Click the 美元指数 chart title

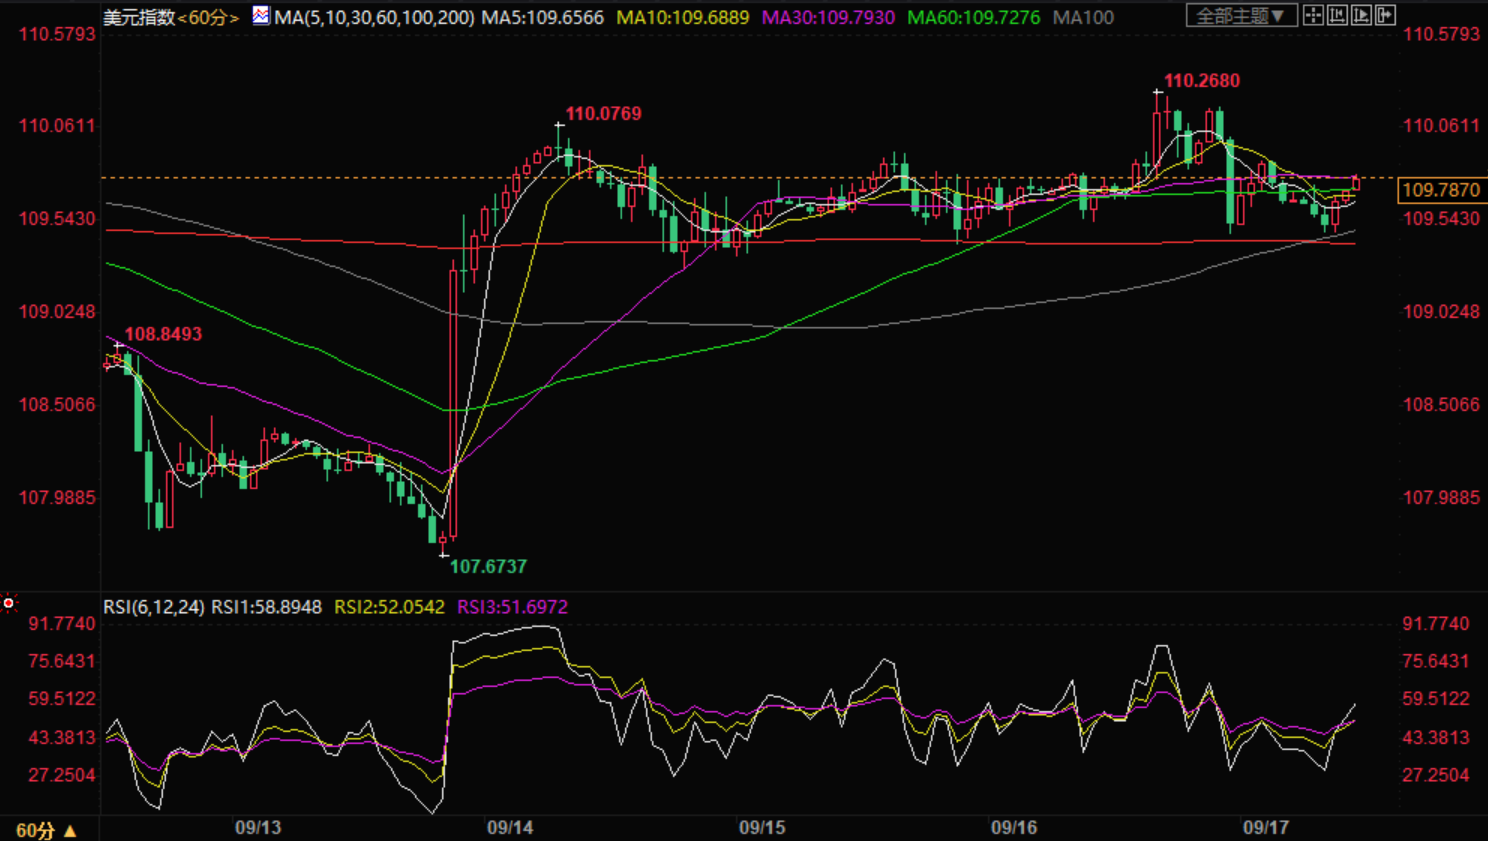(x=139, y=17)
